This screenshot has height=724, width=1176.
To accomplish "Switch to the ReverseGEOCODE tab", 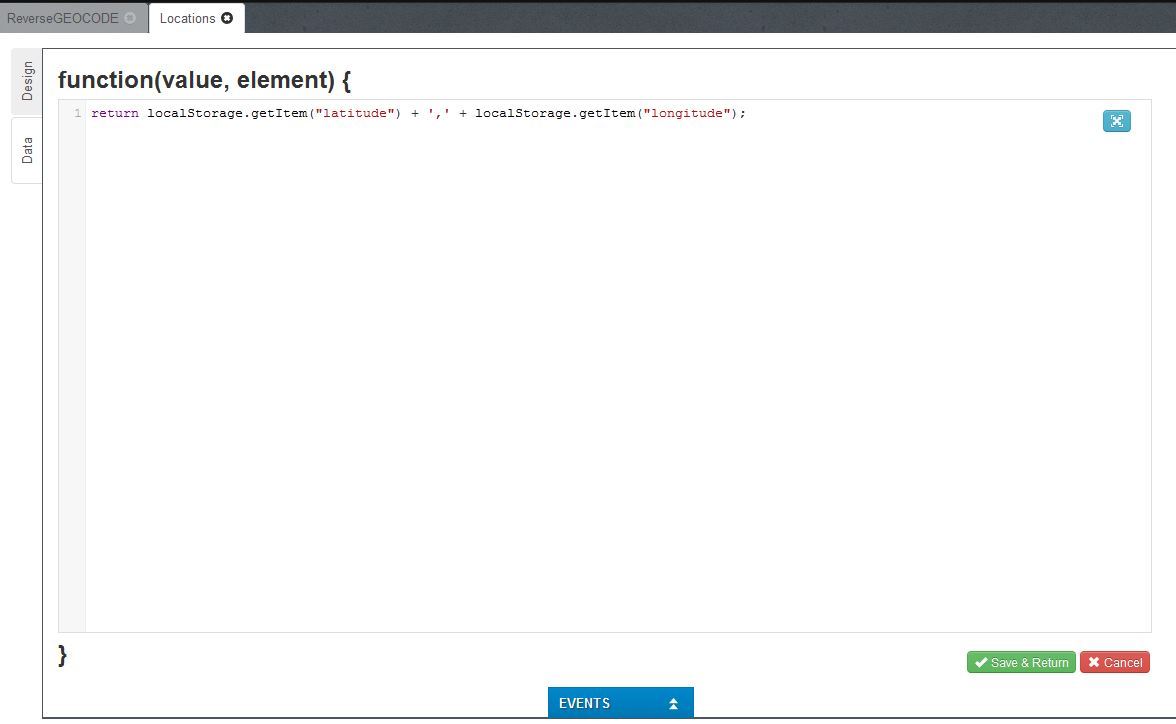I will (x=62, y=18).
